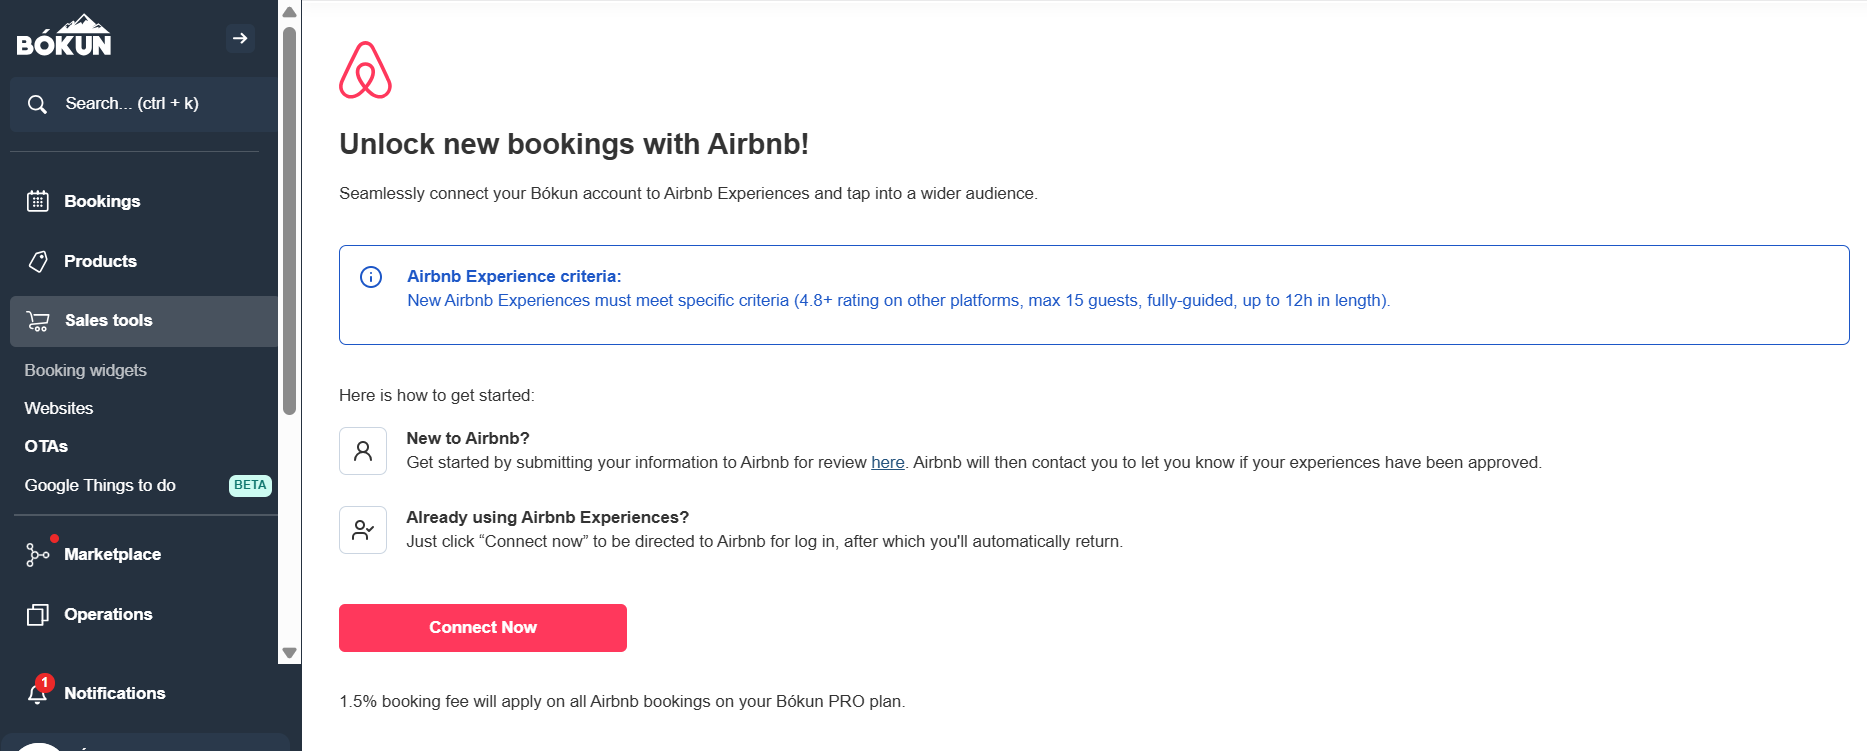Click "Unlock new bookings with Airbnb!" heading
This screenshot has height=751, width=1867.
click(574, 144)
